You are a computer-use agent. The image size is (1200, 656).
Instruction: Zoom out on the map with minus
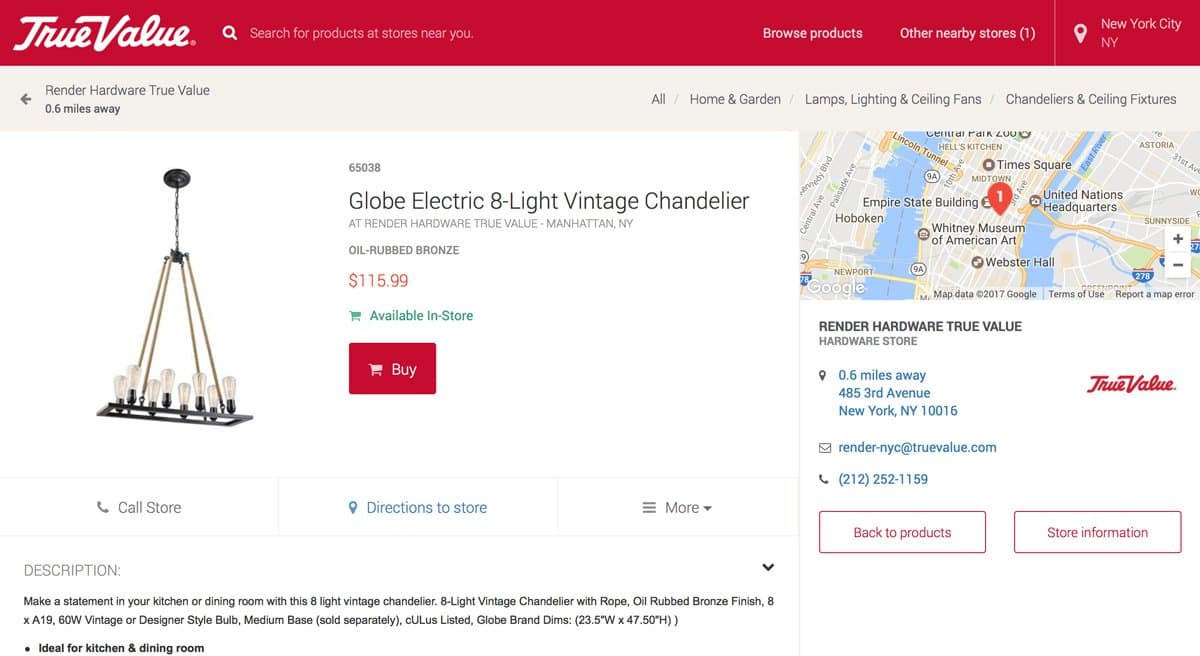point(1178,265)
